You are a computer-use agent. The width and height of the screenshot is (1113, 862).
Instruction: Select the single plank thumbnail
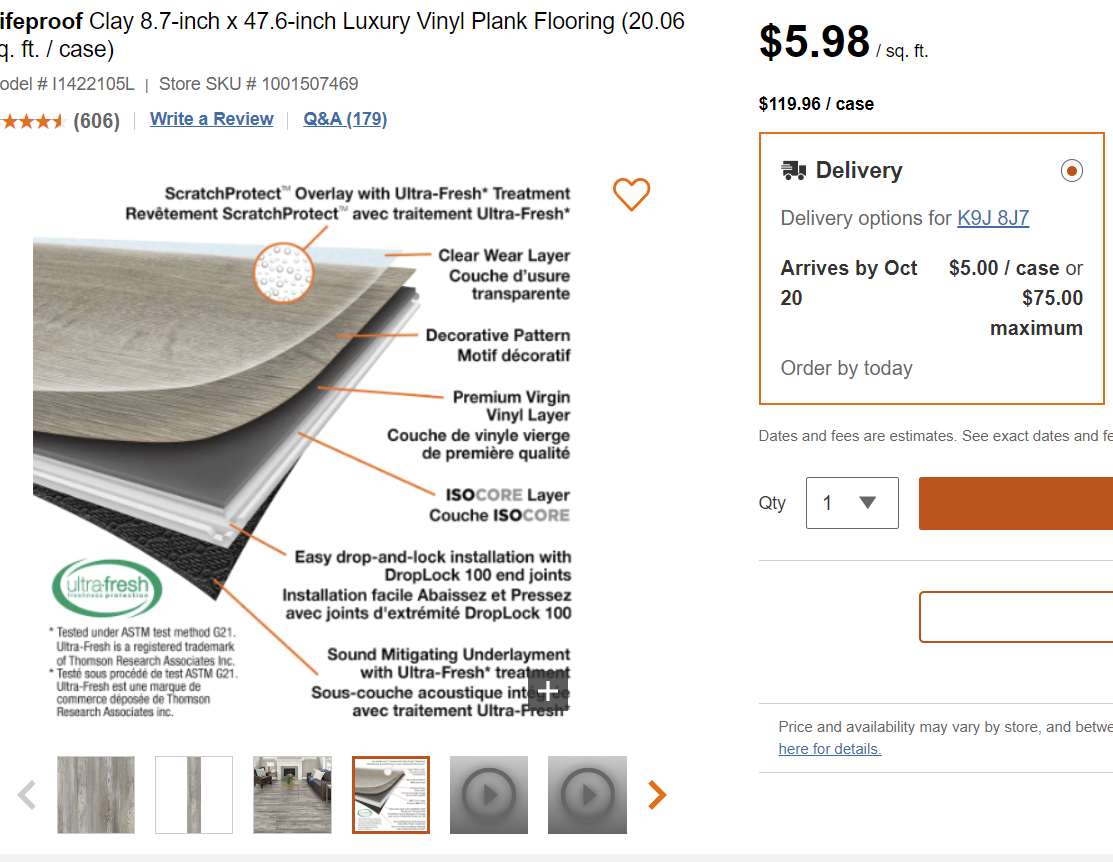(194, 795)
